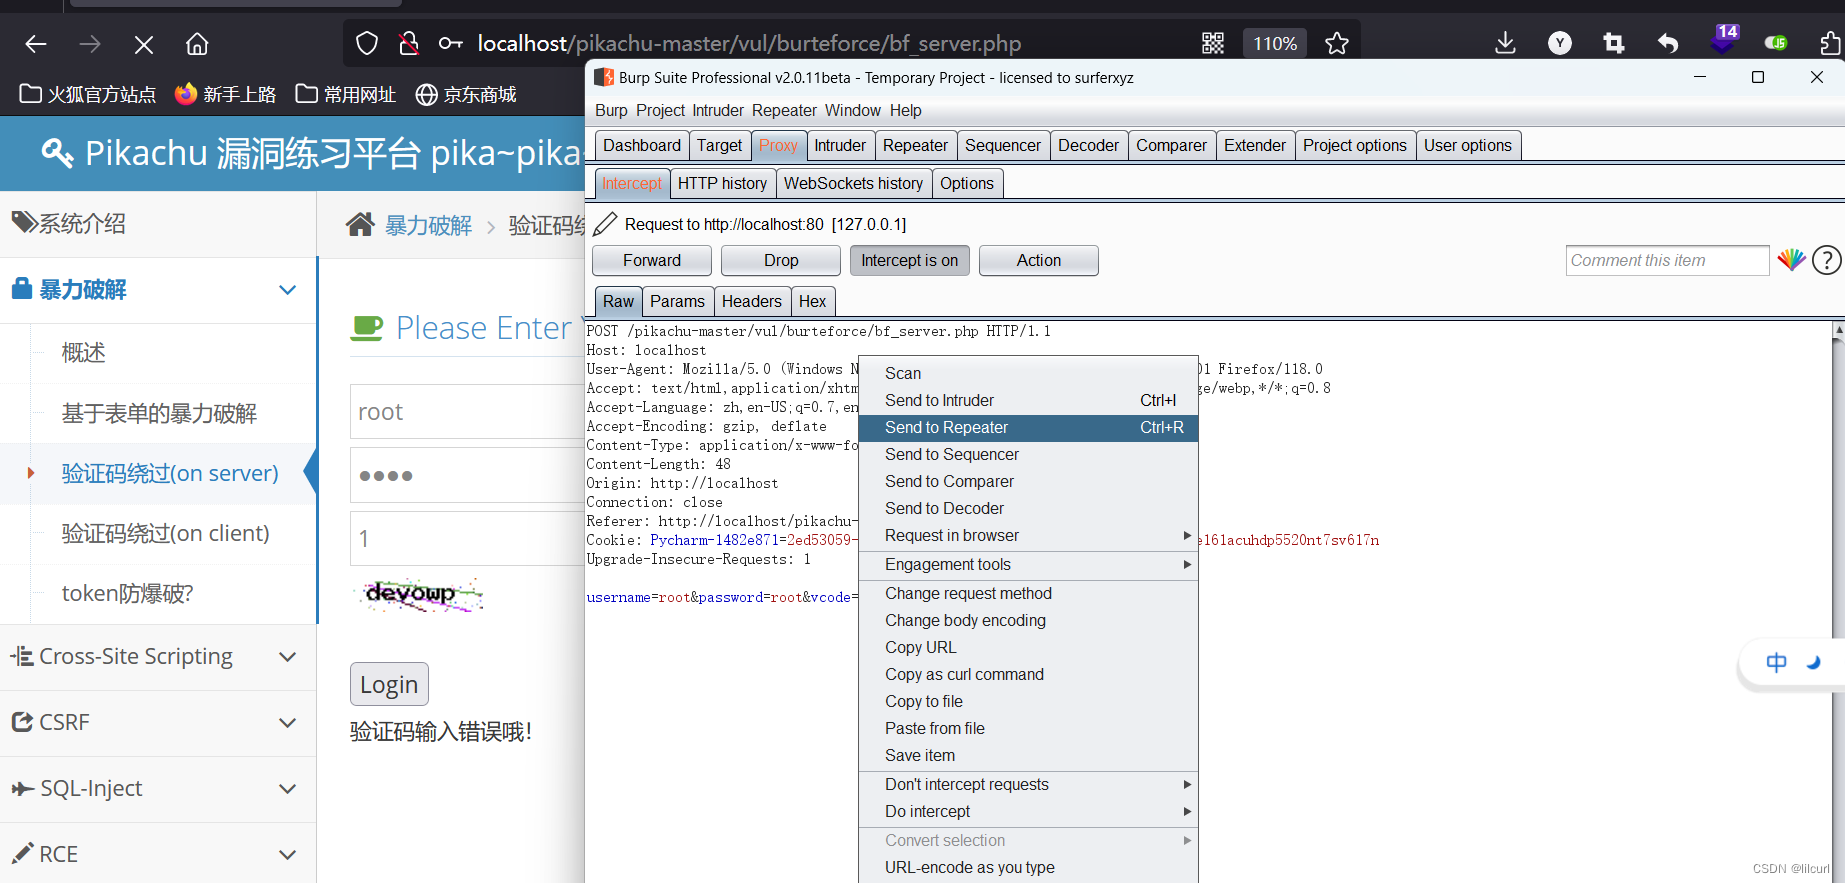Open the 火狐官方站点 bookmark folder
This screenshot has height=883, width=1845.
(88, 94)
